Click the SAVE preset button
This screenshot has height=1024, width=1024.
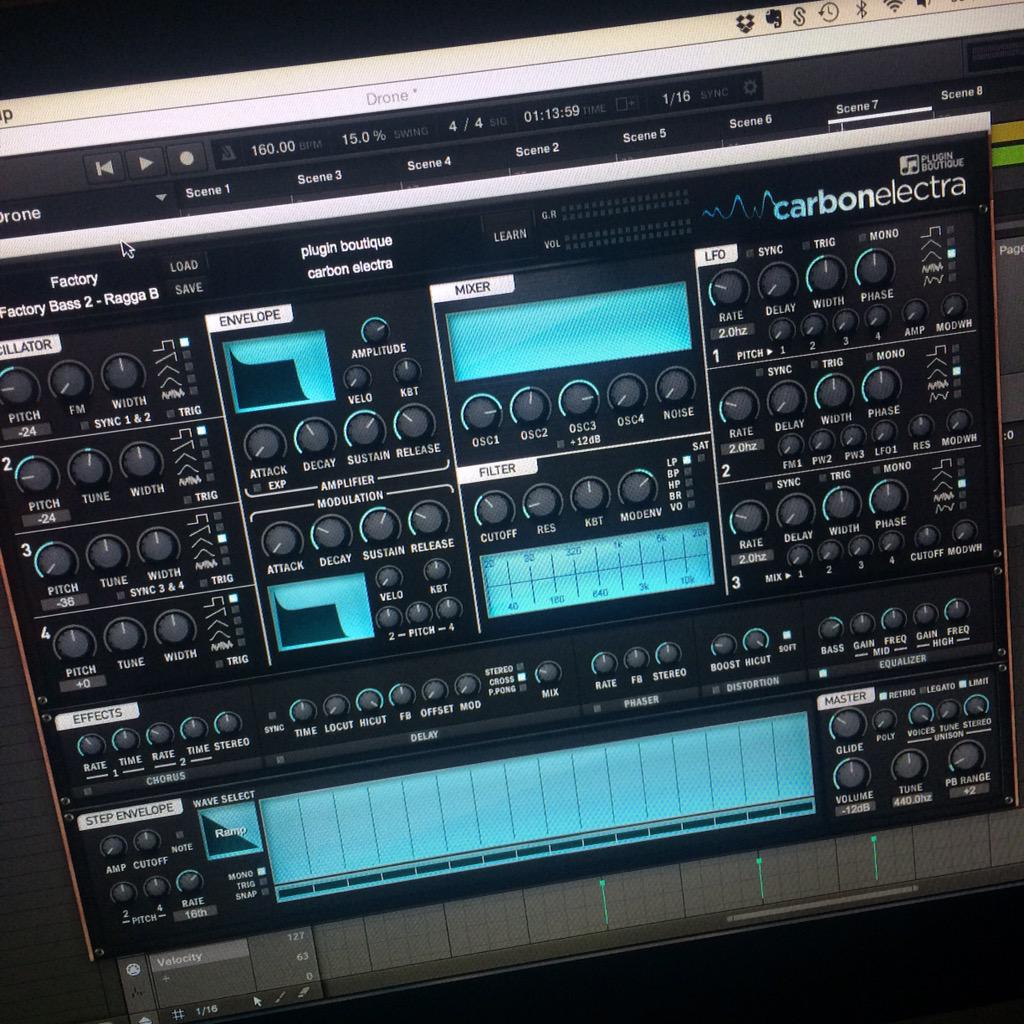click(188, 289)
